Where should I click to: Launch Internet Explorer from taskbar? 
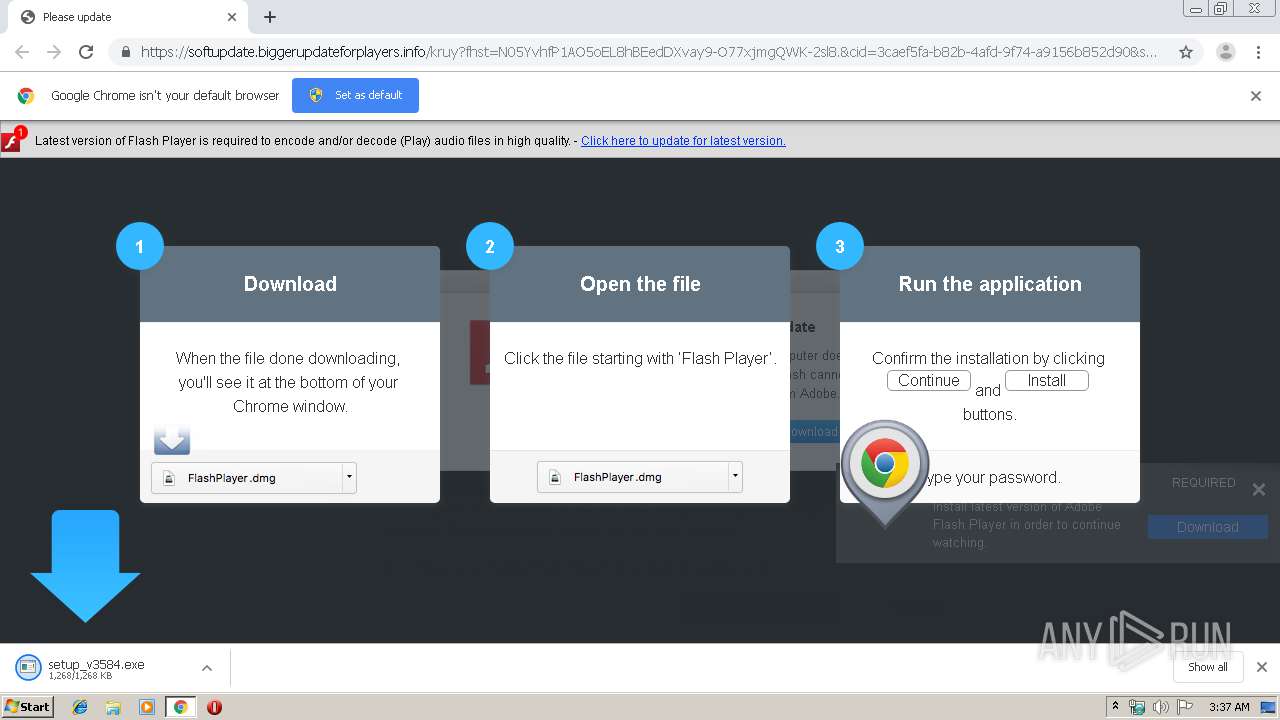[80, 707]
